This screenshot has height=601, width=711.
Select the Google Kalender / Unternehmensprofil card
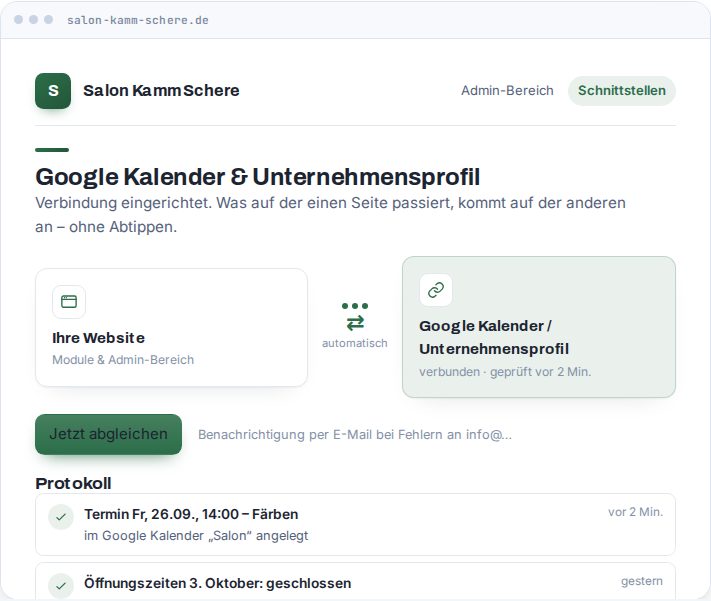[539, 327]
